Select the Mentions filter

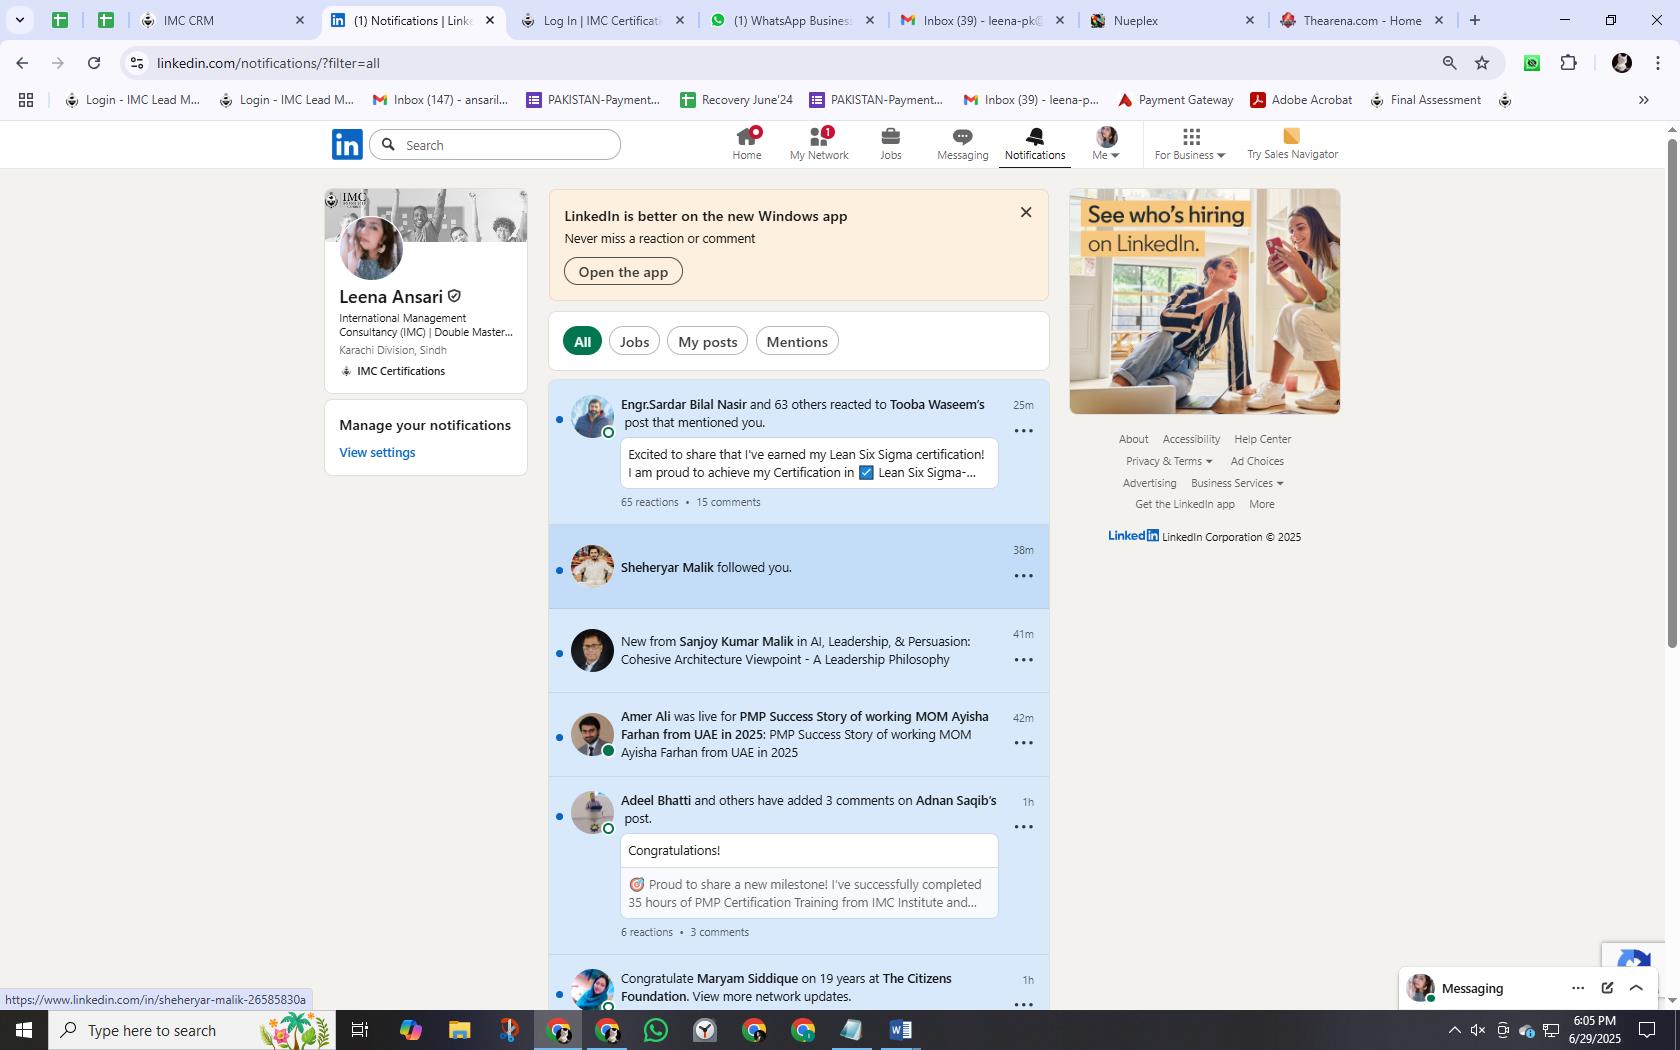[797, 341]
